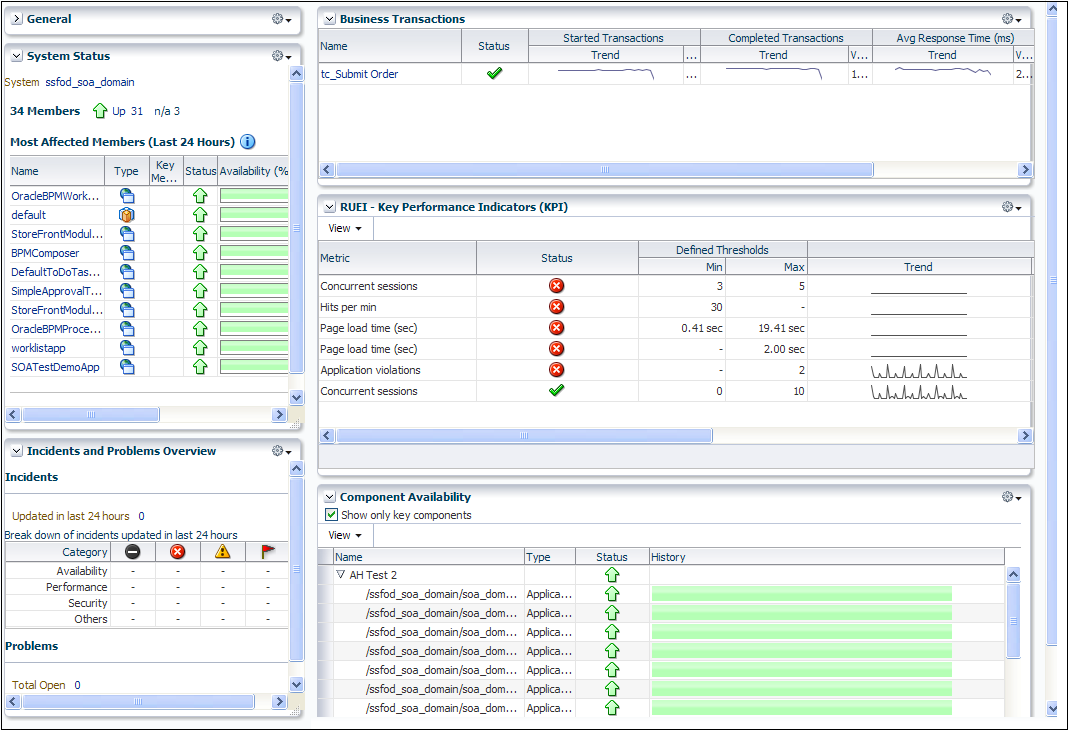Image resolution: width=1068 pixels, height=730 pixels.
Task: Open the worklistapp member link
Action: click(x=38, y=348)
